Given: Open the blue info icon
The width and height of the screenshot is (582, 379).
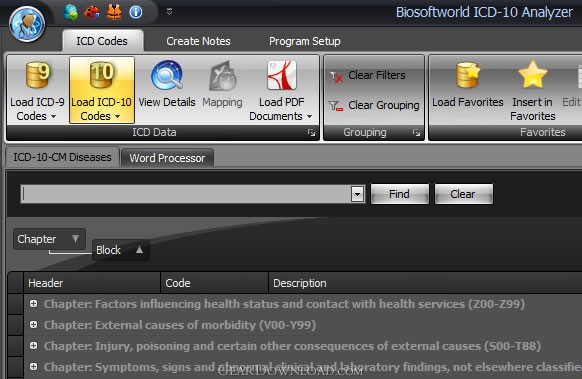Looking at the screenshot, I should 136,12.
